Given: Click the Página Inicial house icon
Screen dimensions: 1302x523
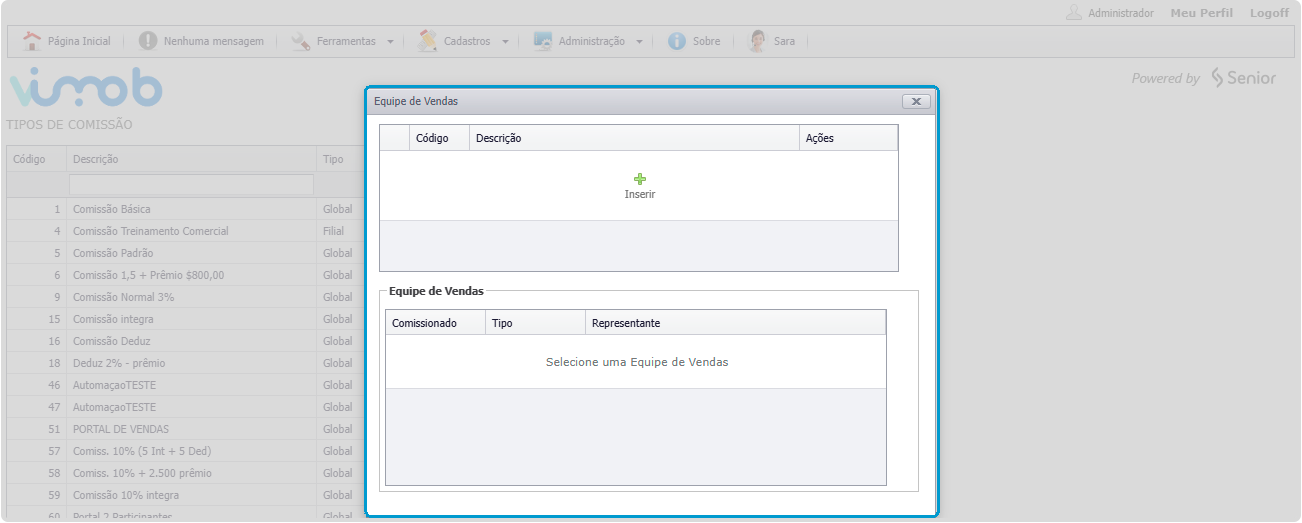Looking at the screenshot, I should click(32, 41).
